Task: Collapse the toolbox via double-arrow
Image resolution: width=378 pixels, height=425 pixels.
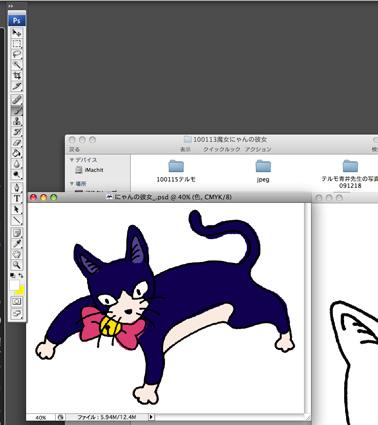Action: 11,6
